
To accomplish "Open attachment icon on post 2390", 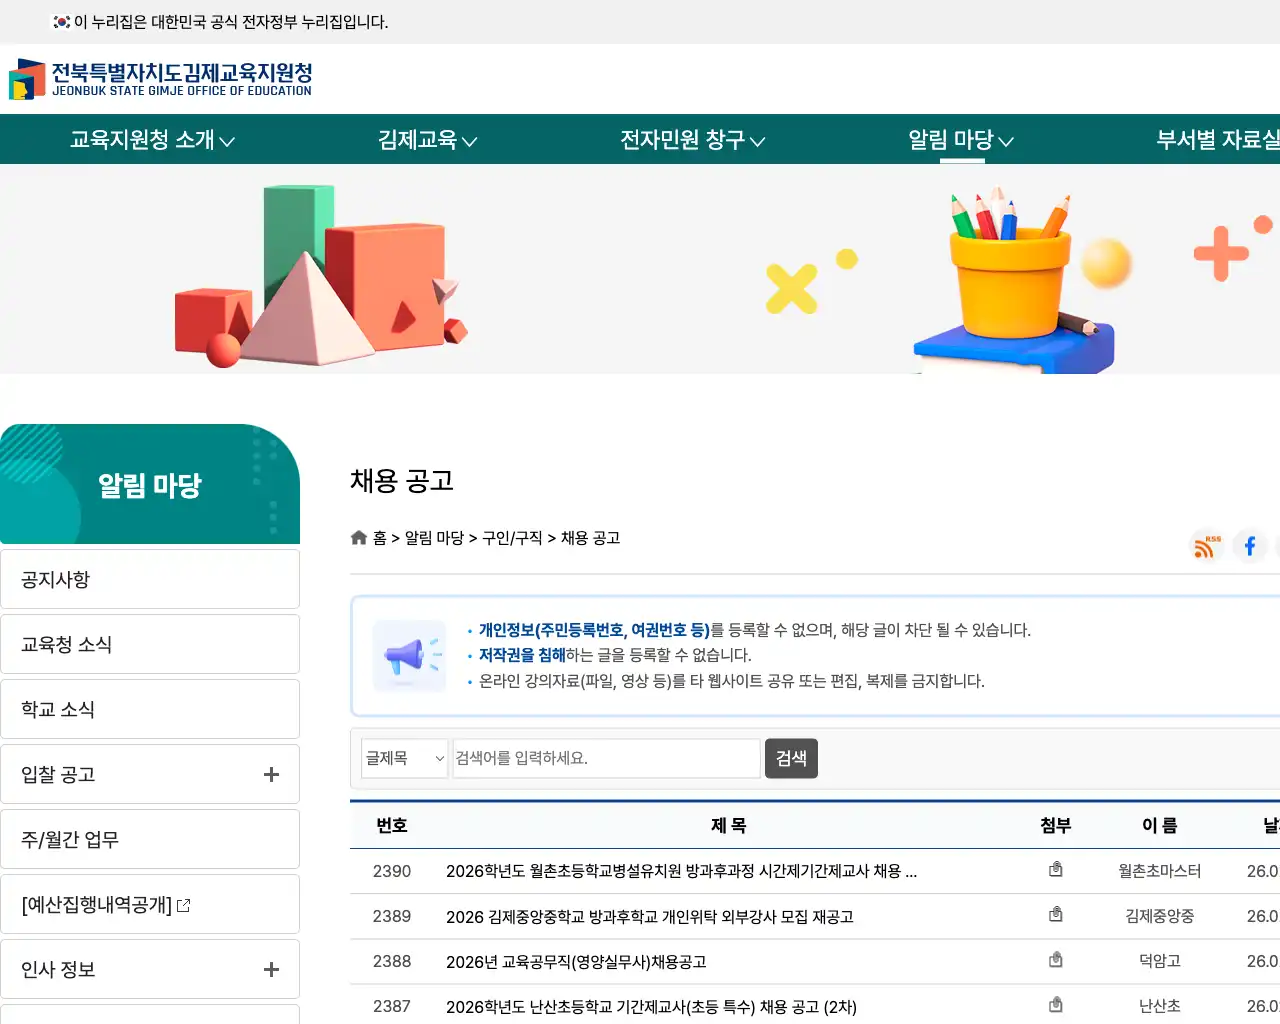I will [x=1056, y=869].
